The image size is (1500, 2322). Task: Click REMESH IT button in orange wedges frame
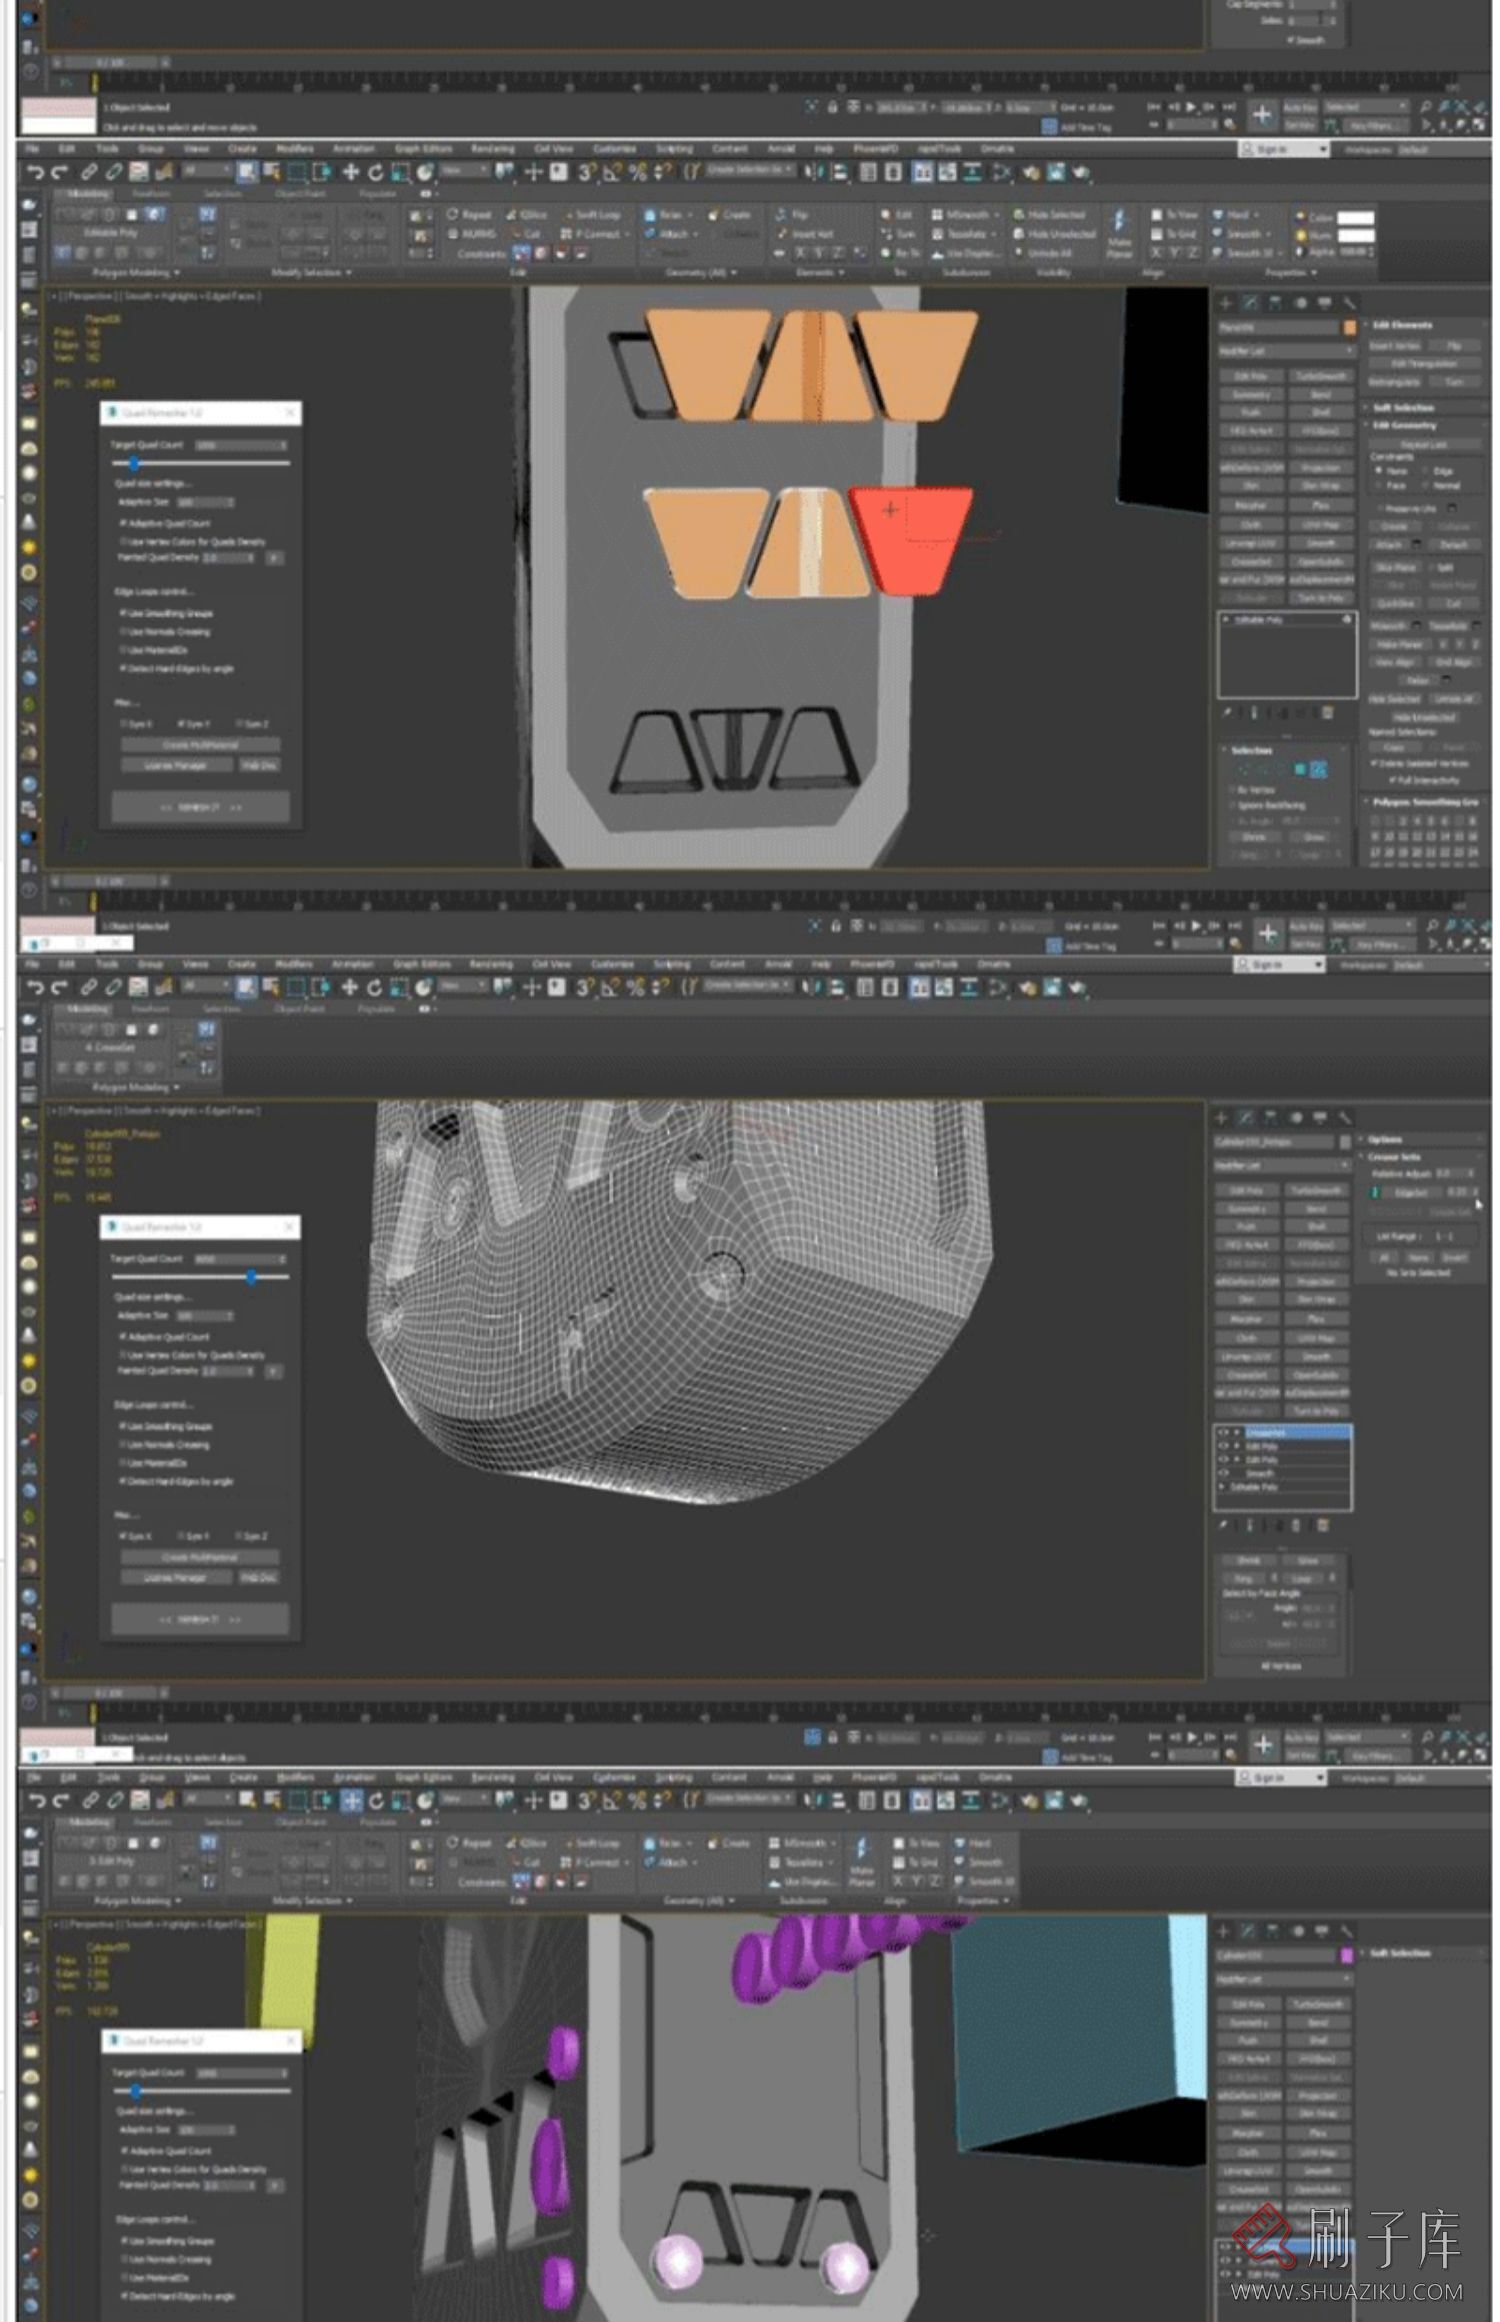coord(200,807)
